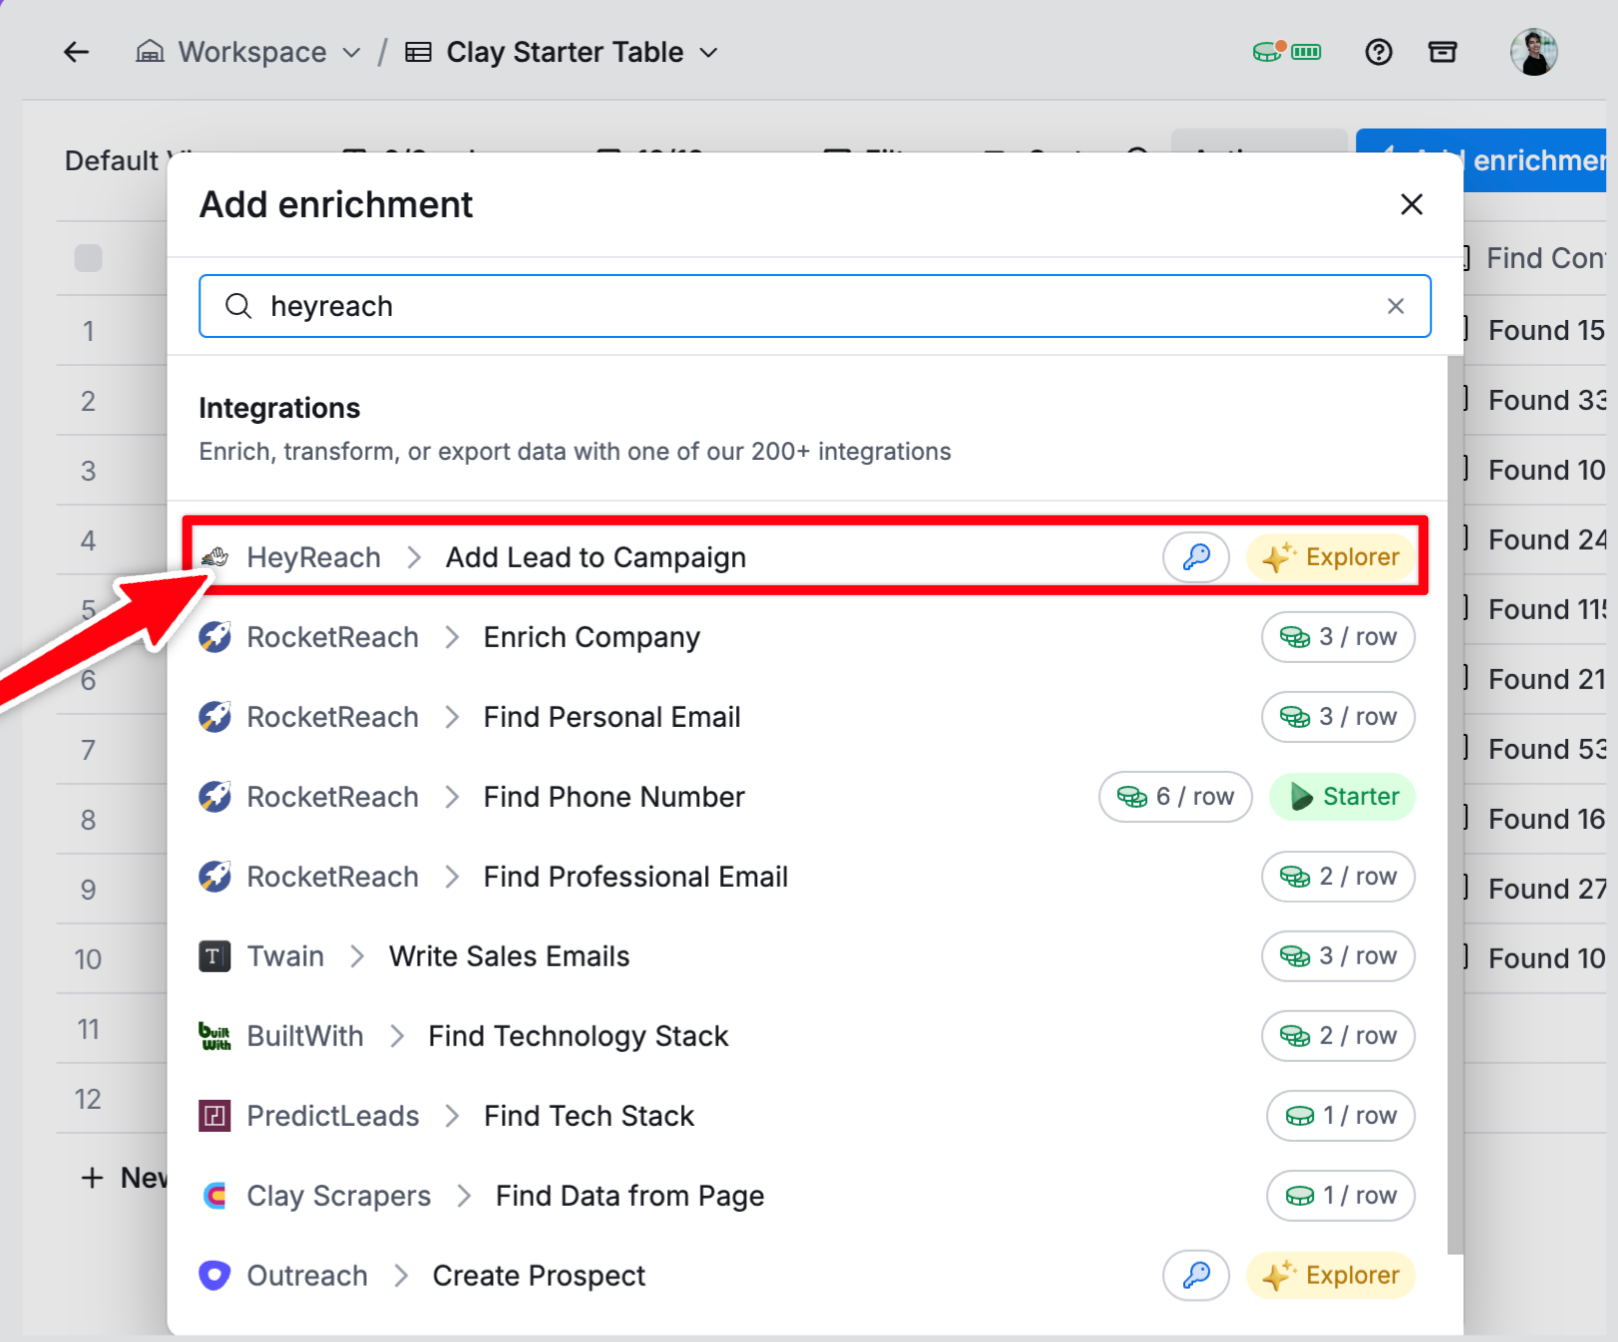Viewport: 1618px width, 1342px height.
Task: Select table row number 12
Action: (x=88, y=1099)
